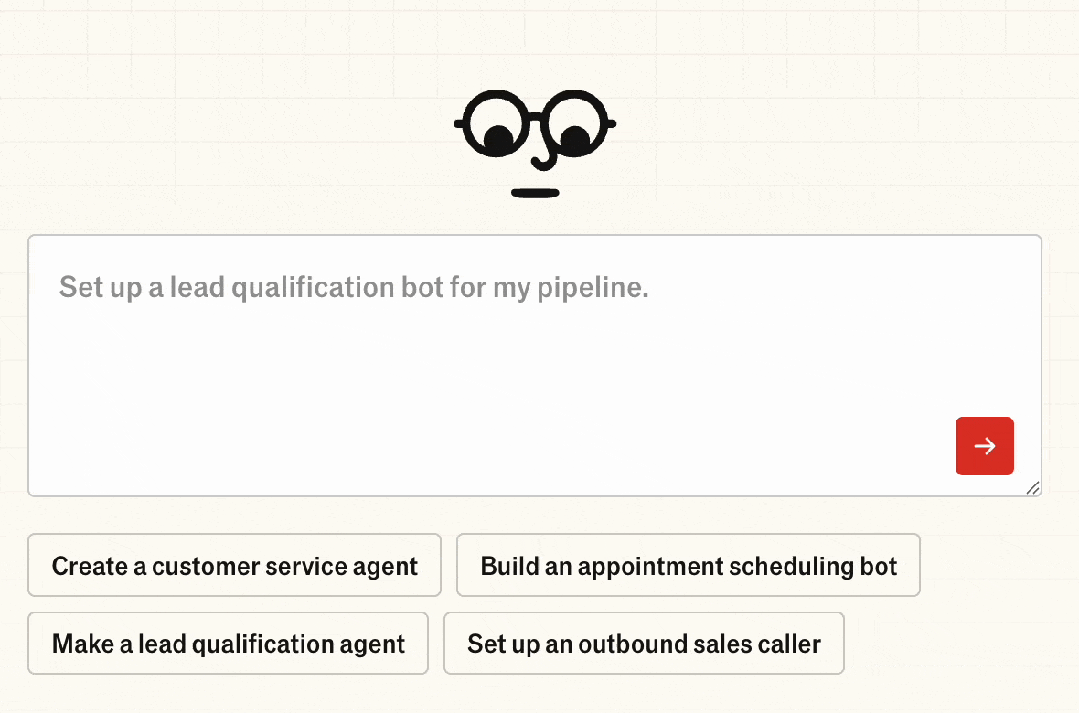Click the bridge of the mascot's glasses
Image resolution: width=1079 pixels, height=713 pixels.
click(535, 118)
